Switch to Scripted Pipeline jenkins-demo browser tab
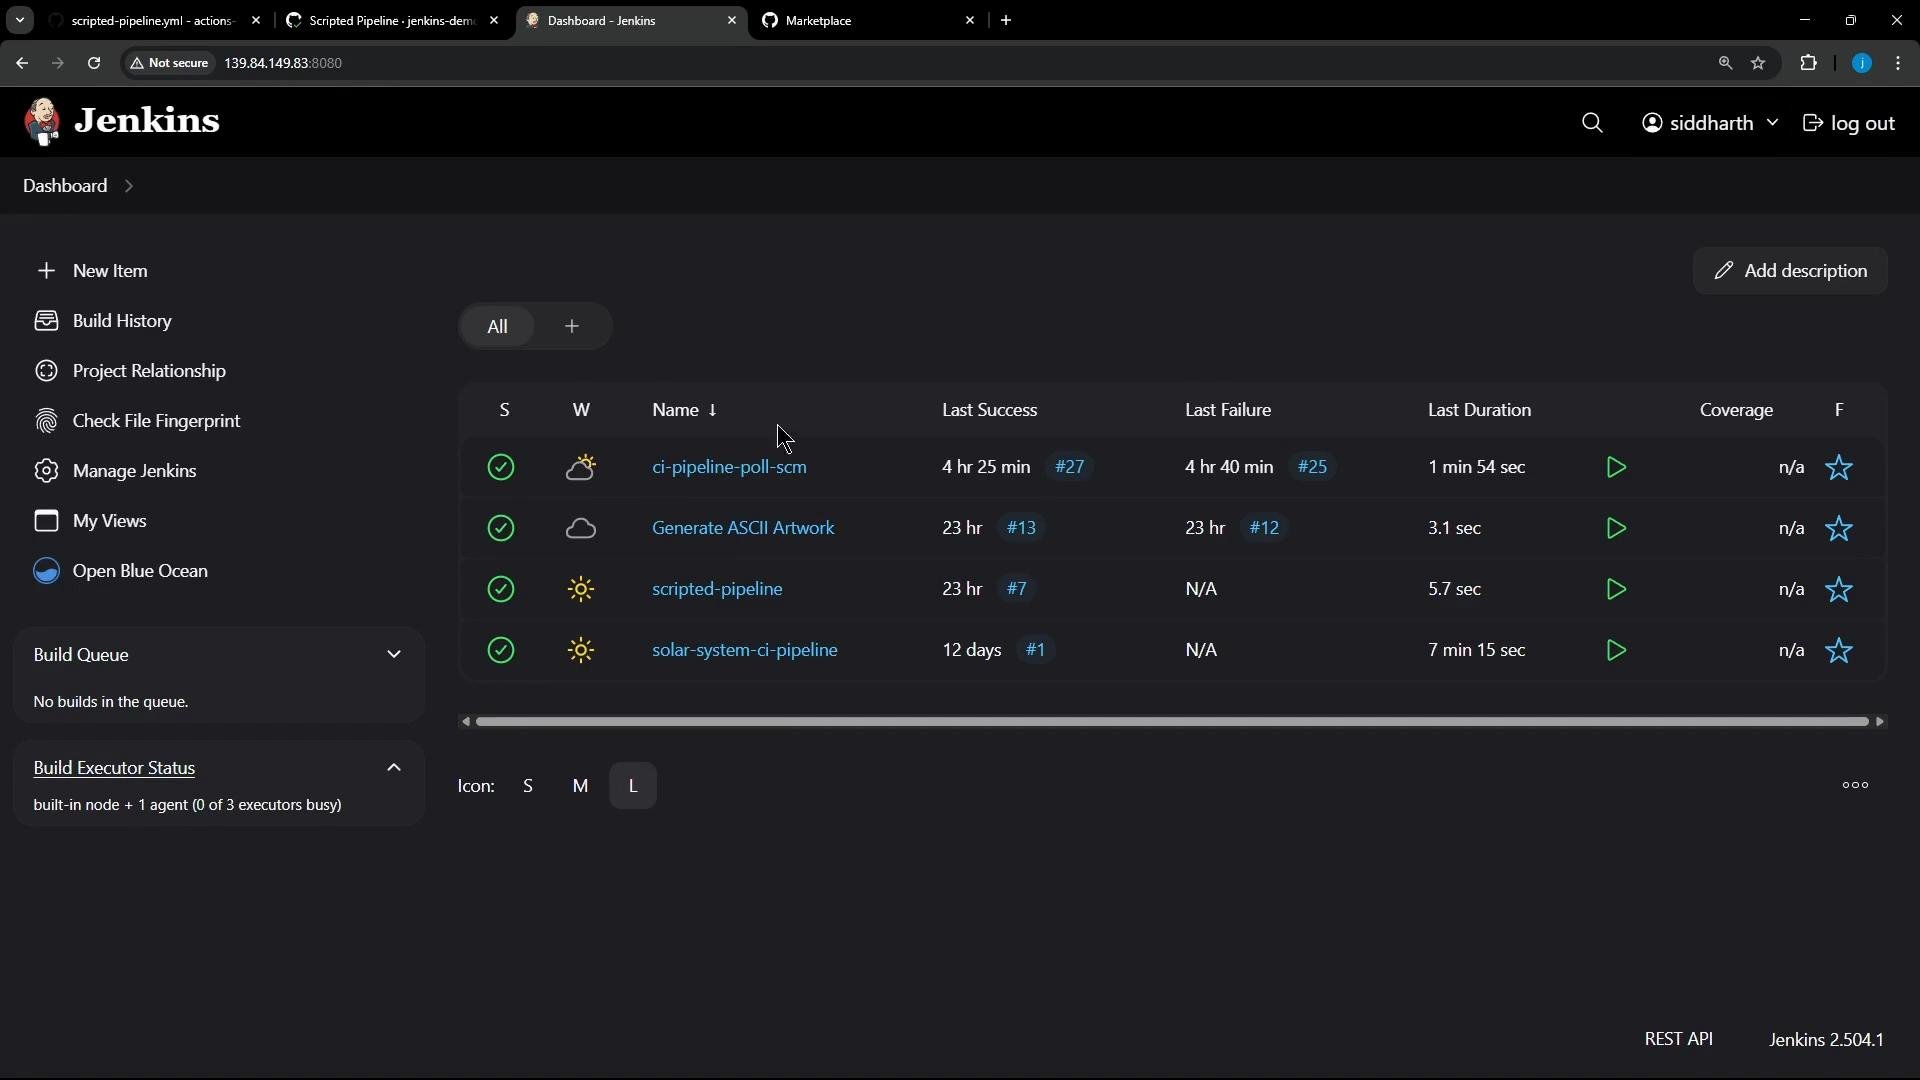The height and width of the screenshot is (1080, 1920). pos(392,20)
